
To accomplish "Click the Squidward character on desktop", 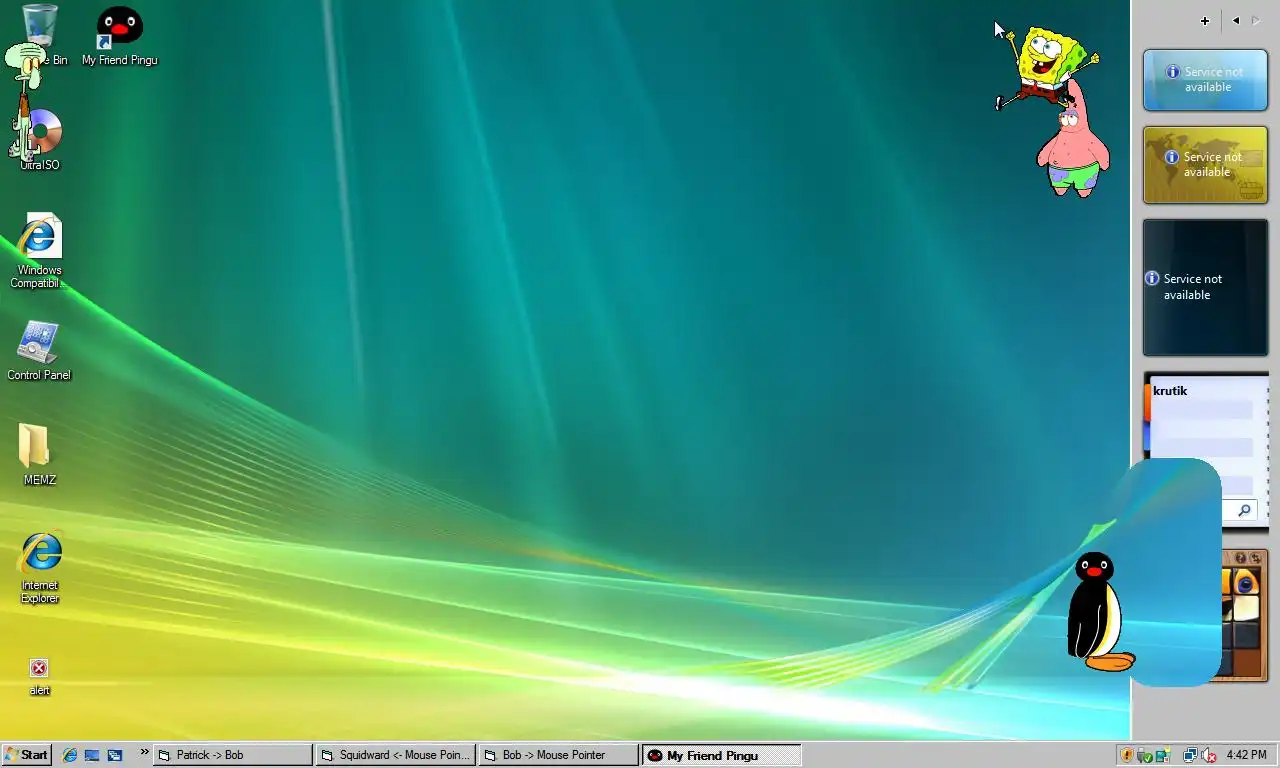I will pyautogui.click(x=26, y=100).
